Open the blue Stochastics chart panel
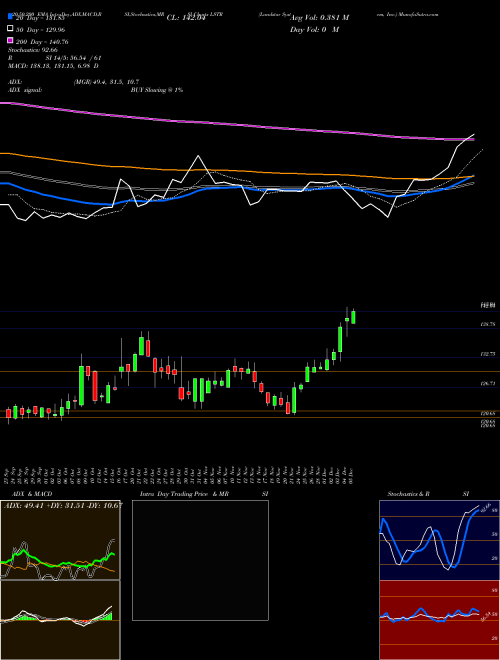The width and height of the screenshot is (500, 660). (439, 540)
